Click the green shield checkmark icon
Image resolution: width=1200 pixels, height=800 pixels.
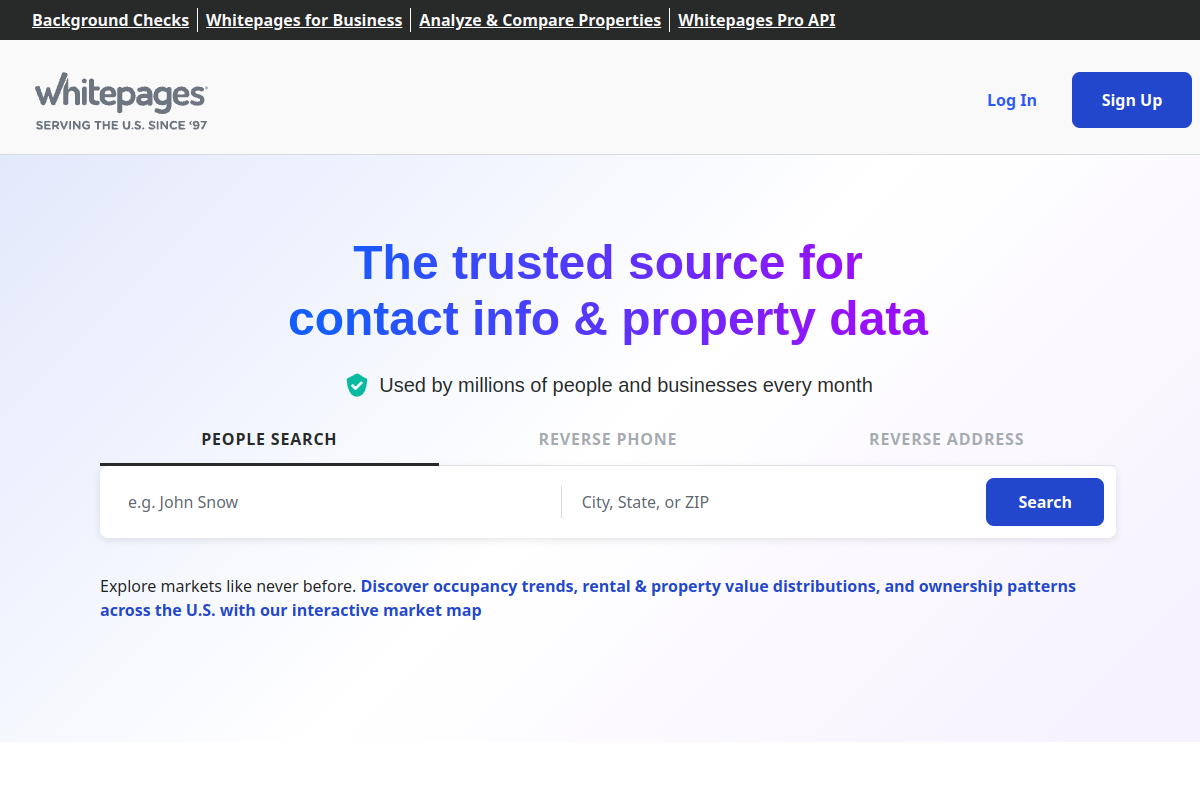pyautogui.click(x=357, y=385)
